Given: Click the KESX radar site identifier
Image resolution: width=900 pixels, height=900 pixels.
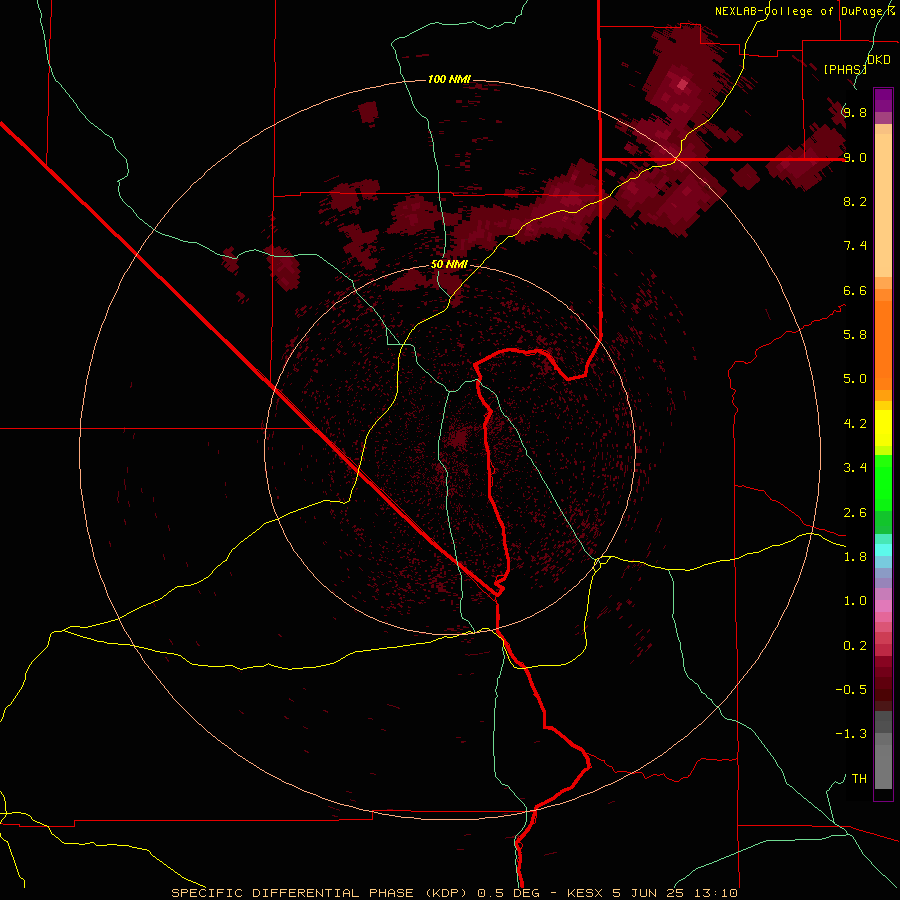Looking at the screenshot, I should pyautogui.click(x=585, y=893).
